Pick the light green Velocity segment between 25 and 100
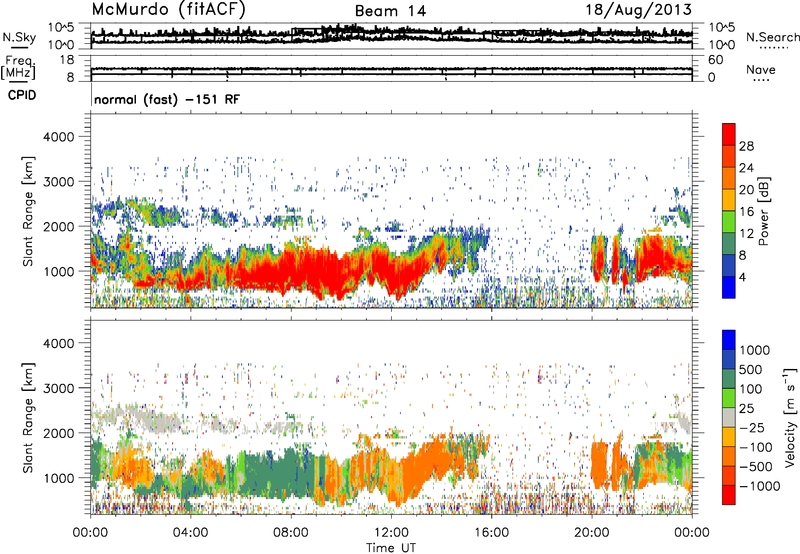800x554 pixels. tap(729, 398)
